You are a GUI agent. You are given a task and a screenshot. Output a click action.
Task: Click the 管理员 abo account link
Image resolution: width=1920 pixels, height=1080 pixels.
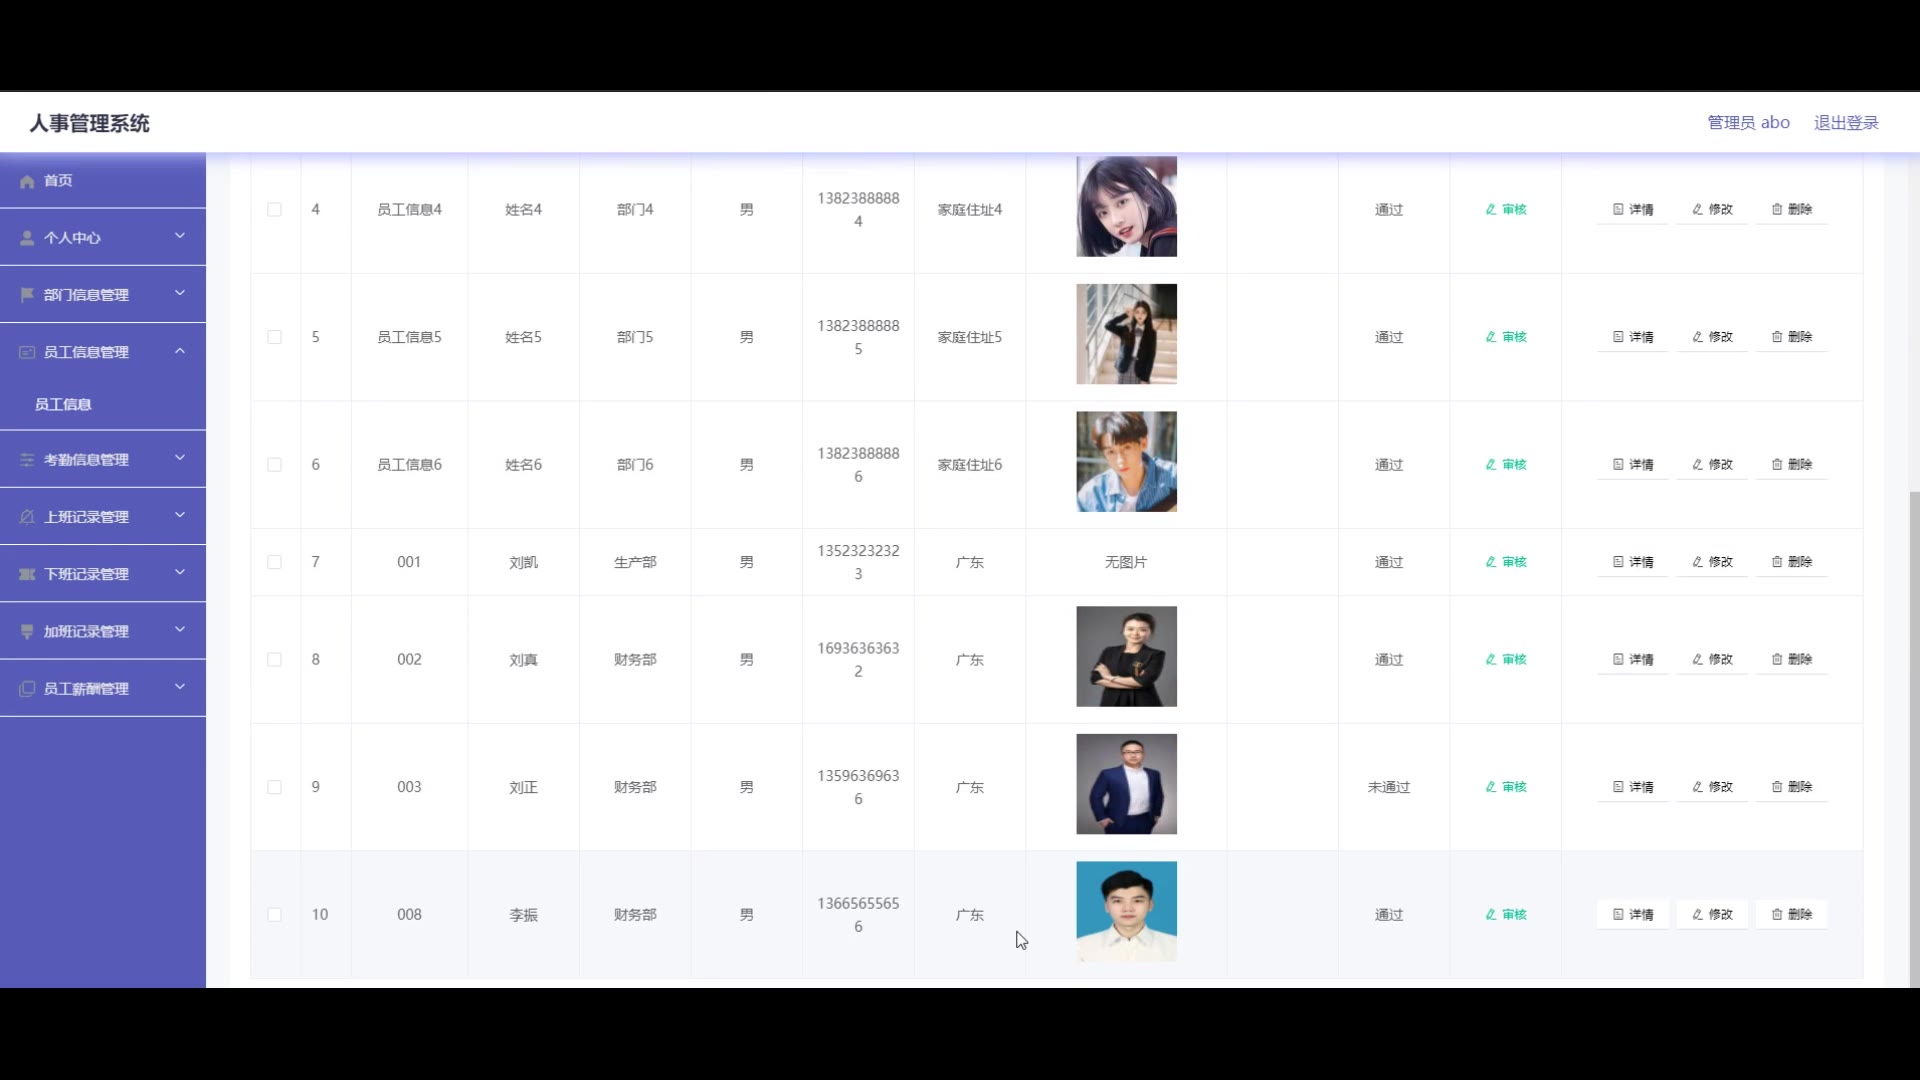point(1748,123)
